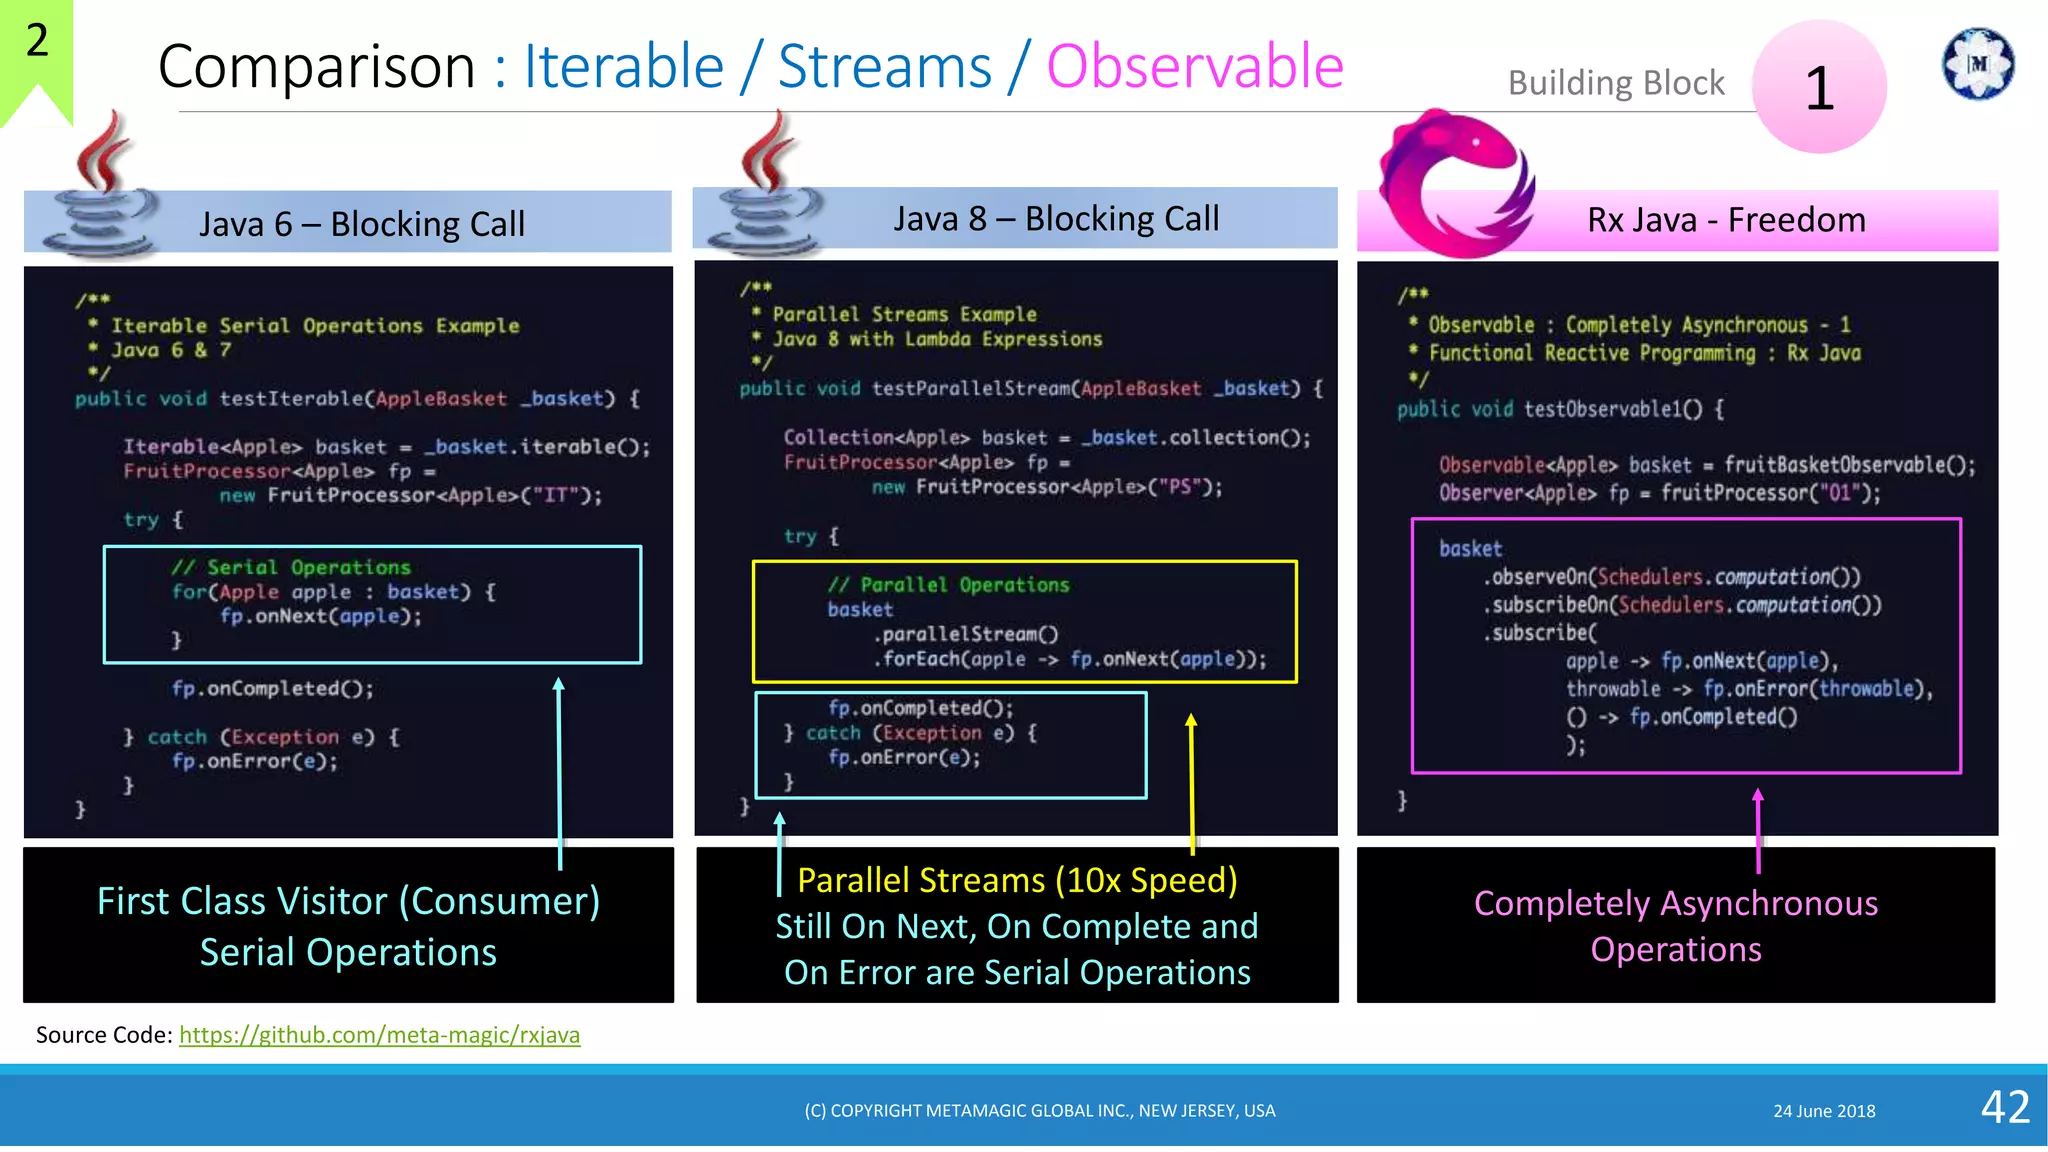Click the Building Block label

[x=1615, y=83]
